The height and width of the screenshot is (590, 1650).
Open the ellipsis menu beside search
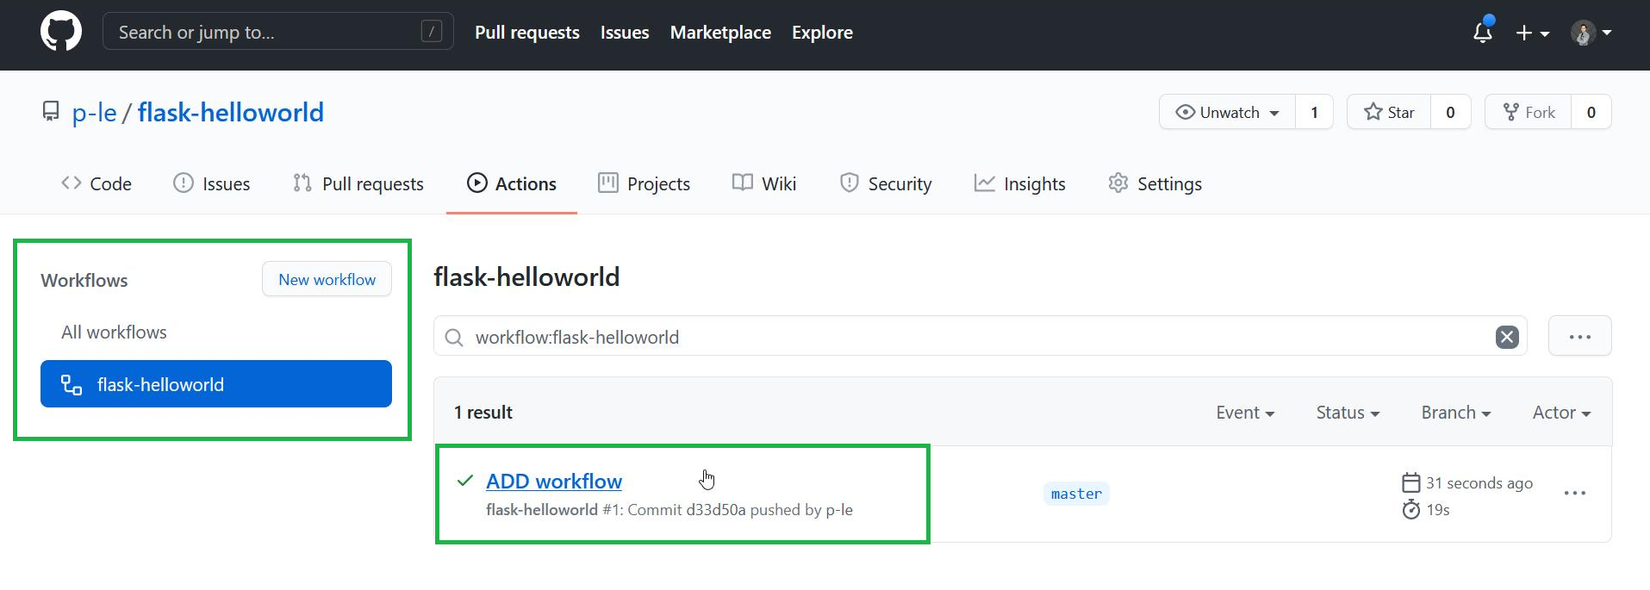pos(1579,337)
